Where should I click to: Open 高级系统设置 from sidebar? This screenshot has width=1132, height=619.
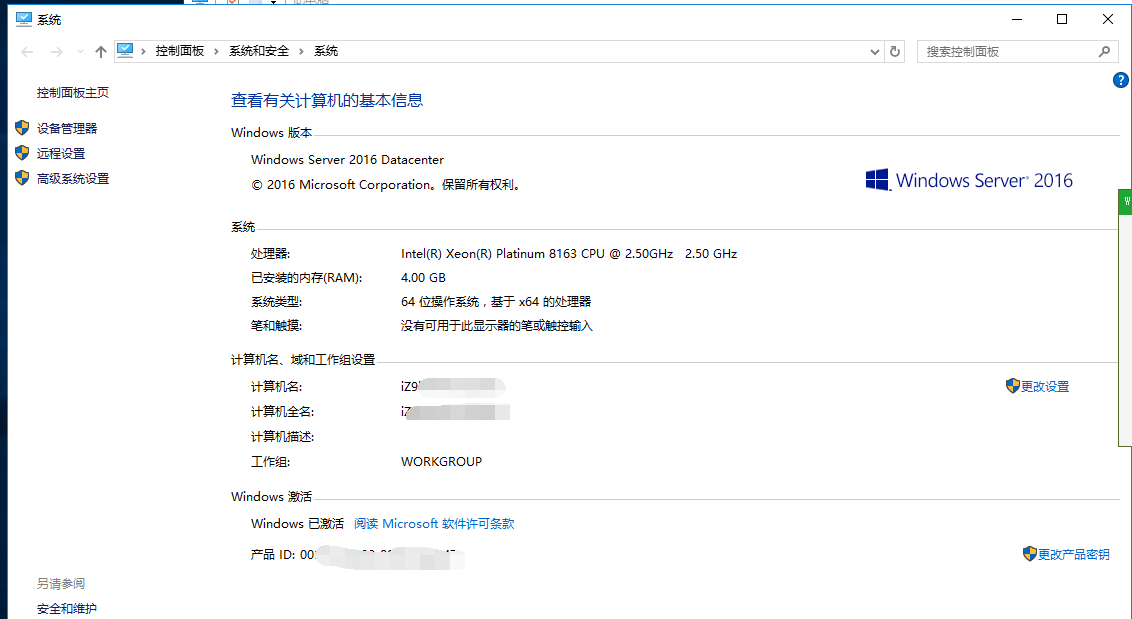point(73,178)
